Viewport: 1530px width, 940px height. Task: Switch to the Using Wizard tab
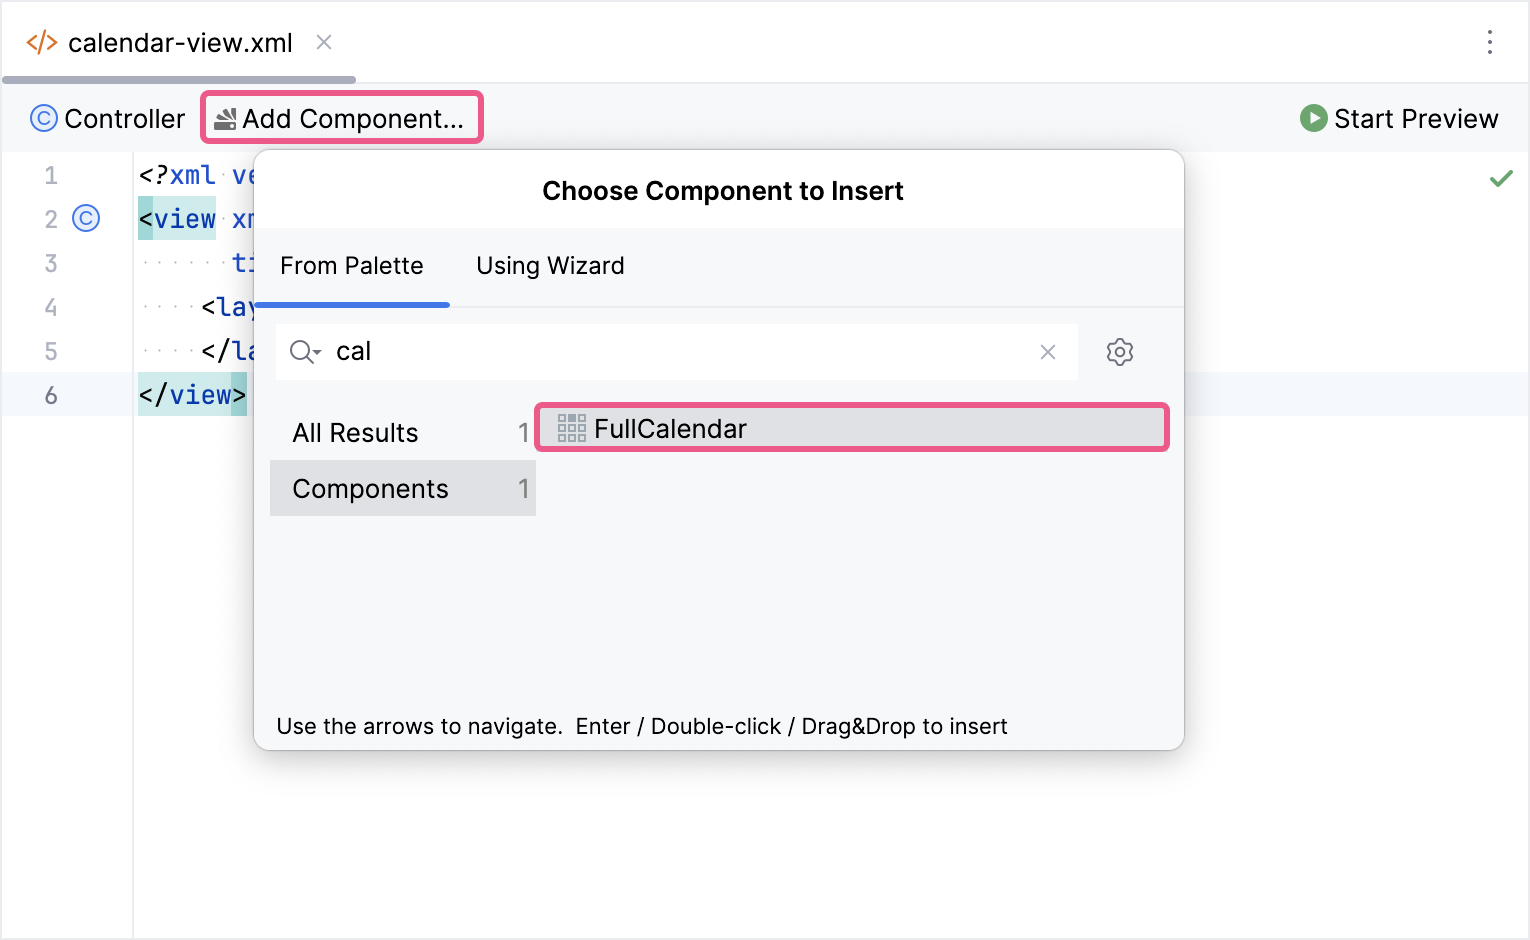coord(549,266)
